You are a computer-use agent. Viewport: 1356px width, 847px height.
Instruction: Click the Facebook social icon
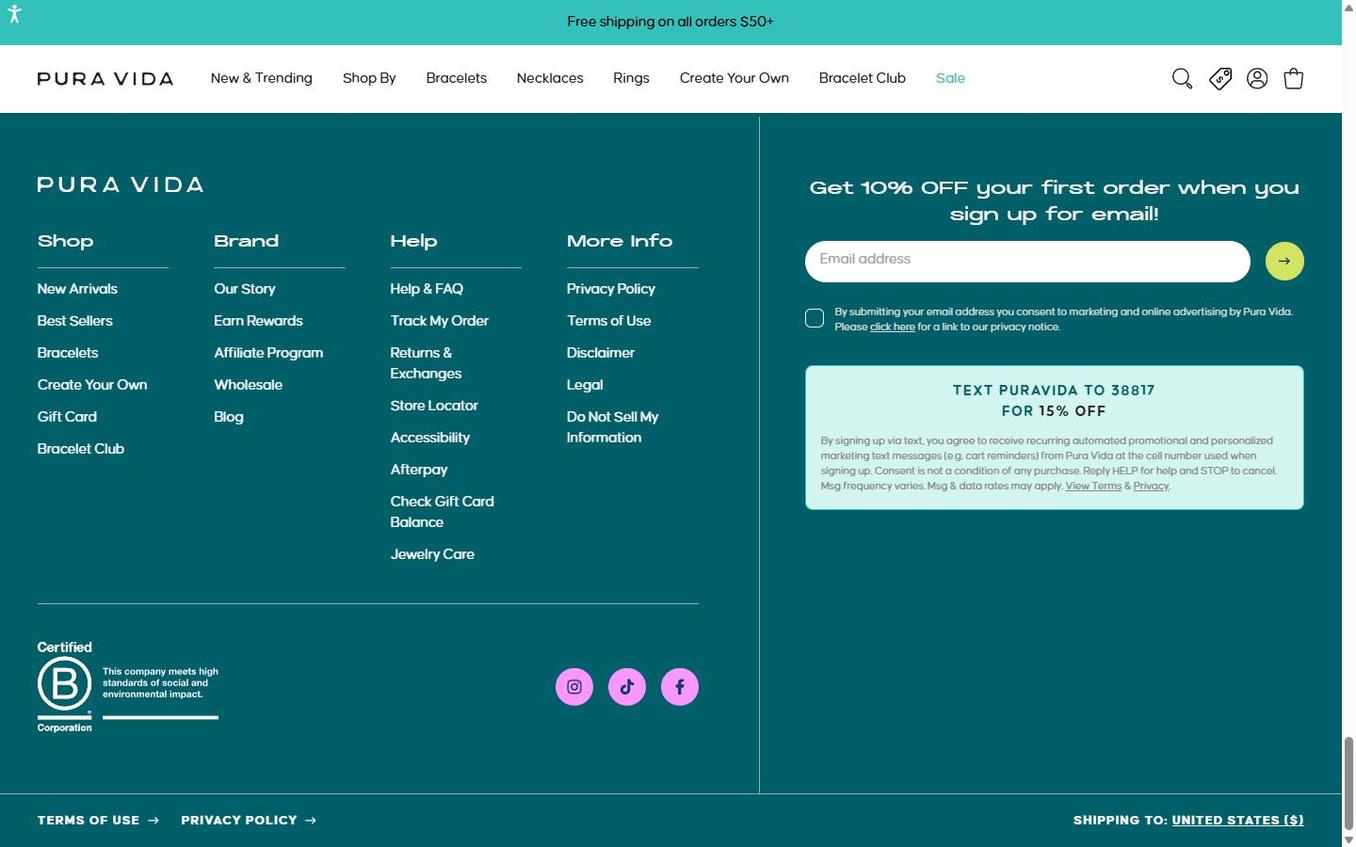(x=679, y=687)
